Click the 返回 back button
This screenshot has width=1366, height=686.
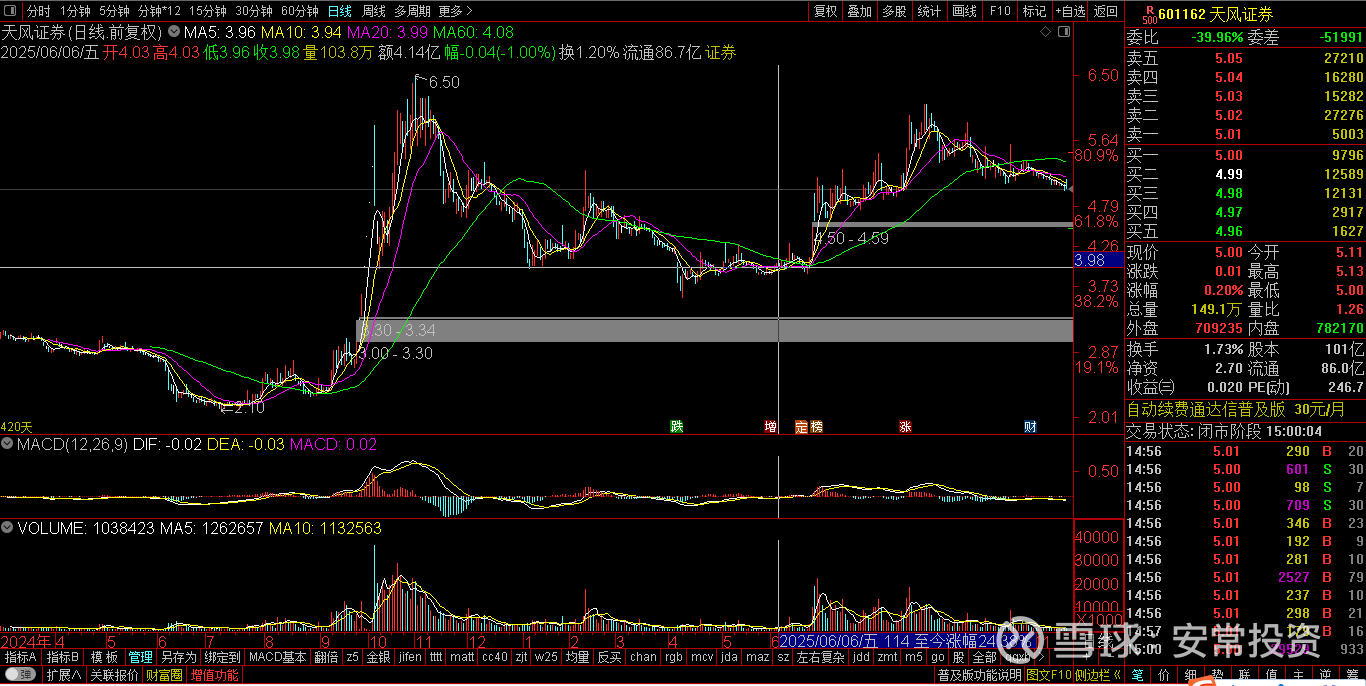point(1105,11)
